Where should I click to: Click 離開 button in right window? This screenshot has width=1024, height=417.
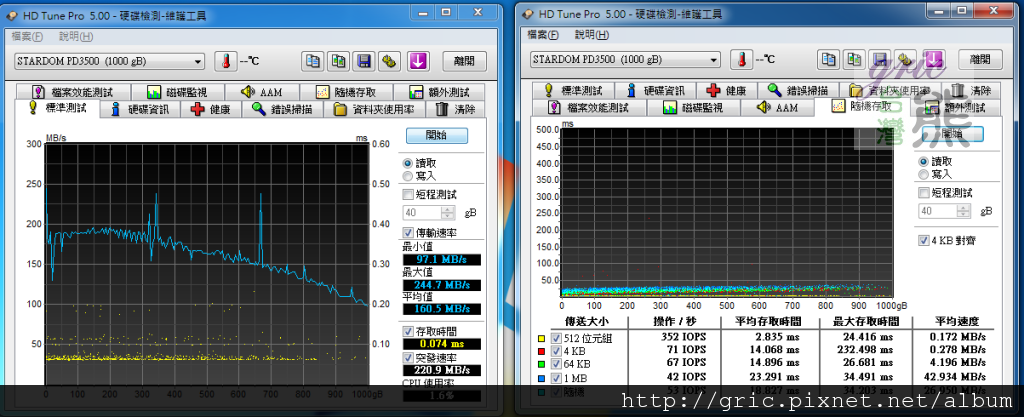click(x=981, y=59)
